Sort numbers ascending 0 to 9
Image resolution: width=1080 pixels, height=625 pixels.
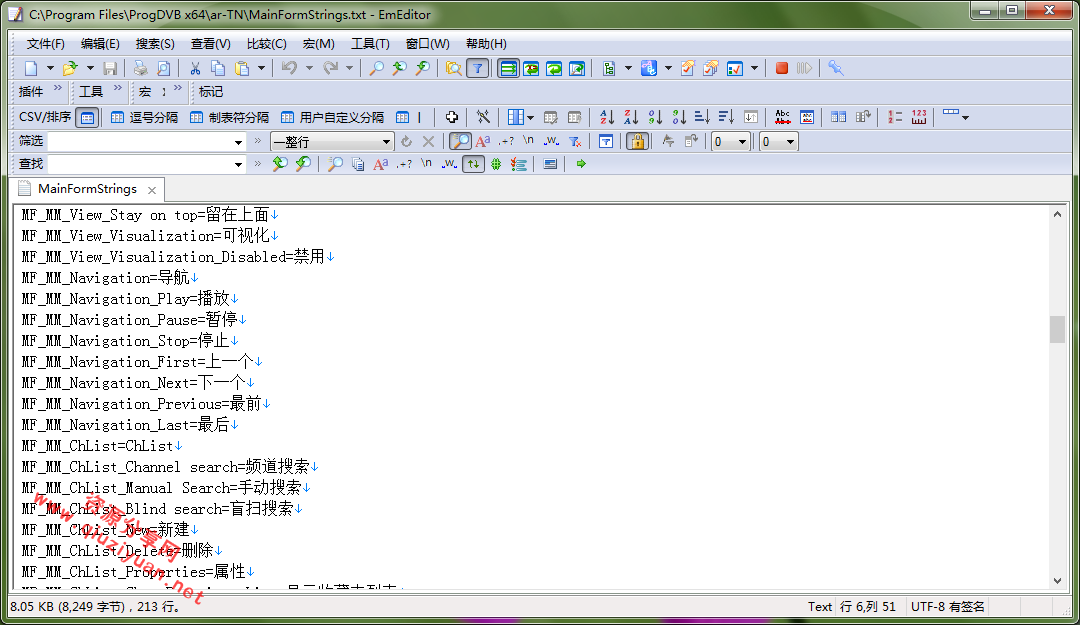pyautogui.click(x=655, y=117)
